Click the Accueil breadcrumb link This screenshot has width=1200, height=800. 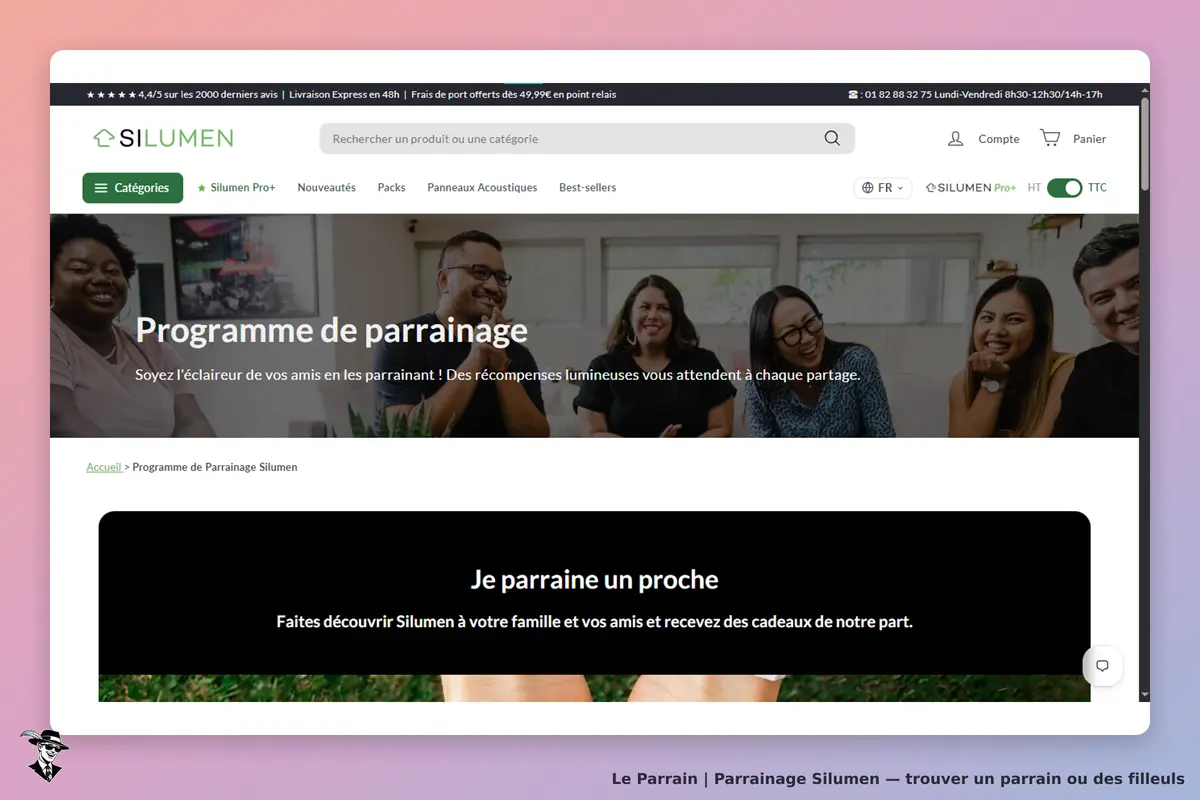pos(104,467)
